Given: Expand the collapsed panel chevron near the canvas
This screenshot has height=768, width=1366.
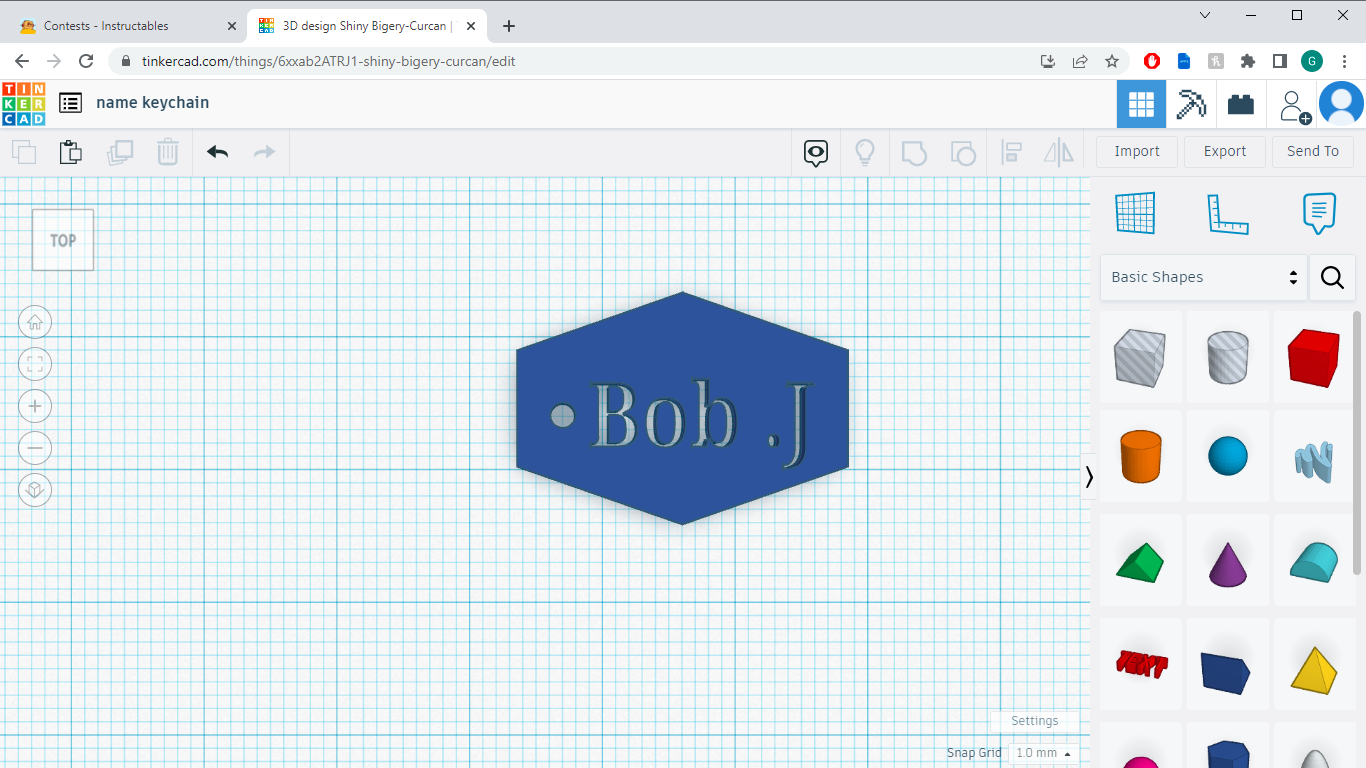Looking at the screenshot, I should [1089, 477].
